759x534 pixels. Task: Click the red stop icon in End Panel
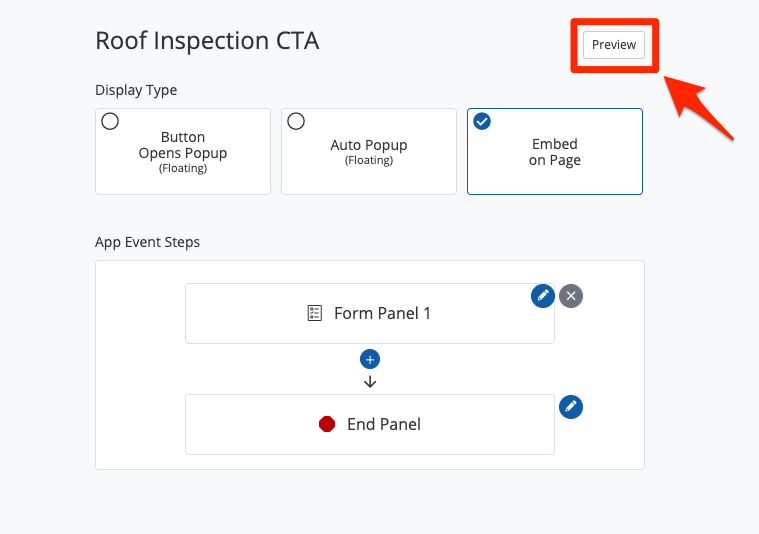[327, 424]
